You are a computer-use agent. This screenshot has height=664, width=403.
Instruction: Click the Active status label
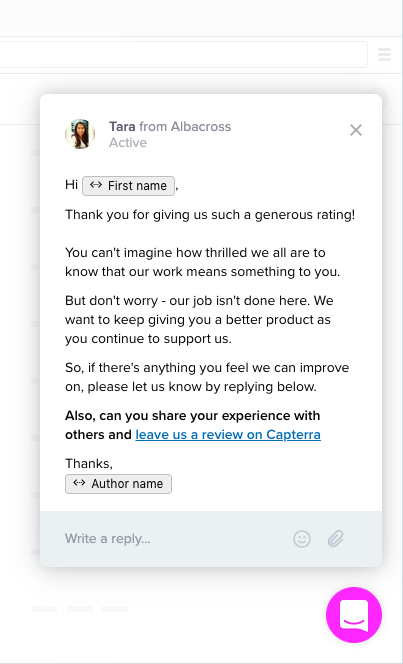pos(128,143)
